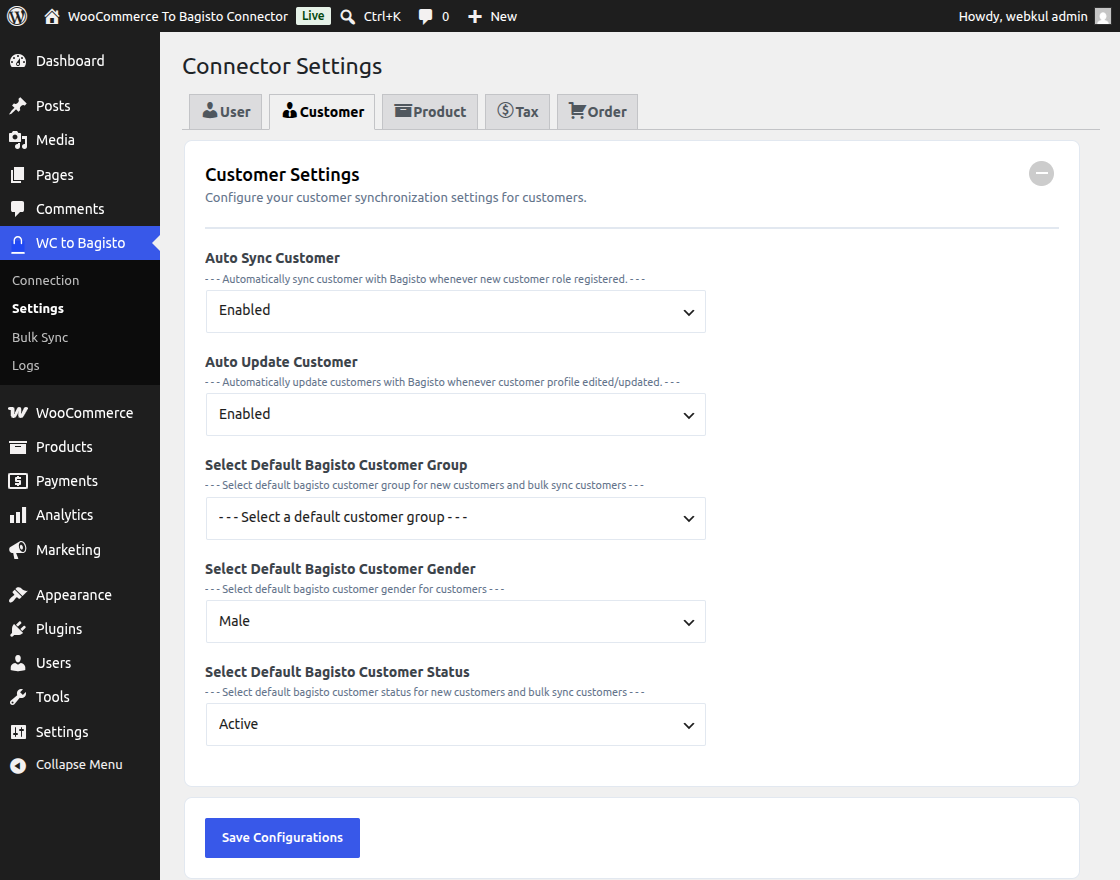Open the Connection submenu item
This screenshot has height=880, width=1120.
click(46, 281)
